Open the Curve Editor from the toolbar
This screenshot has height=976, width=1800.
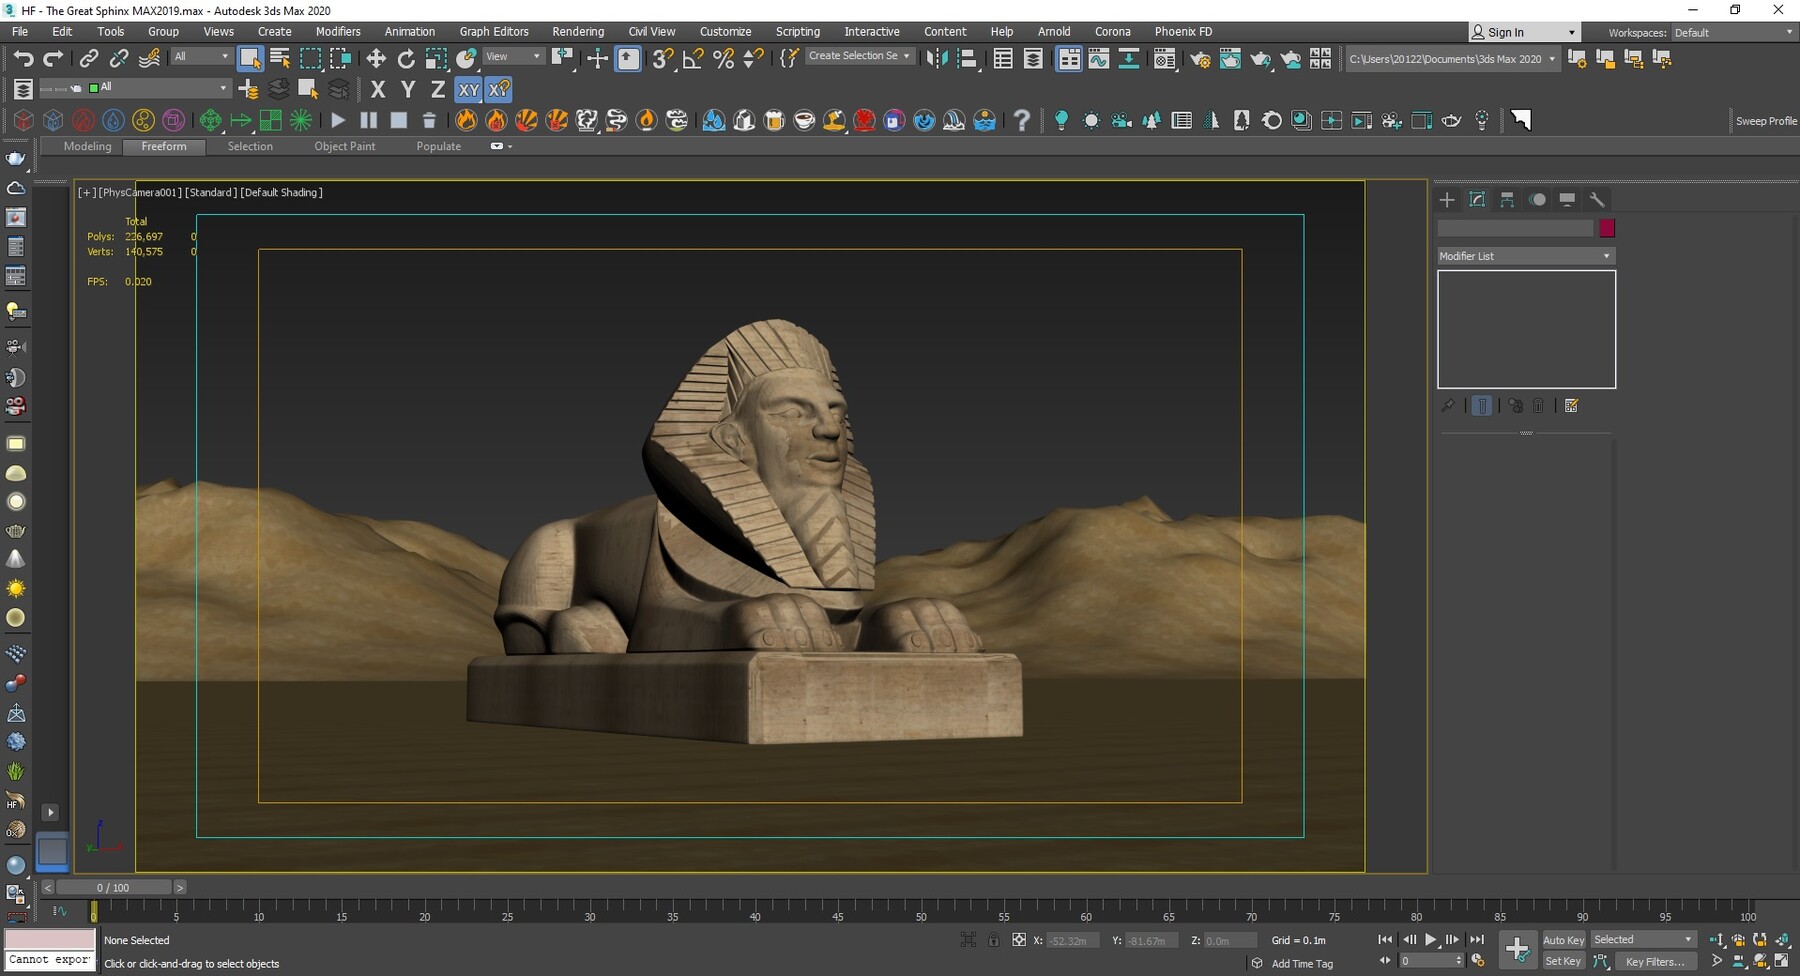[1099, 58]
